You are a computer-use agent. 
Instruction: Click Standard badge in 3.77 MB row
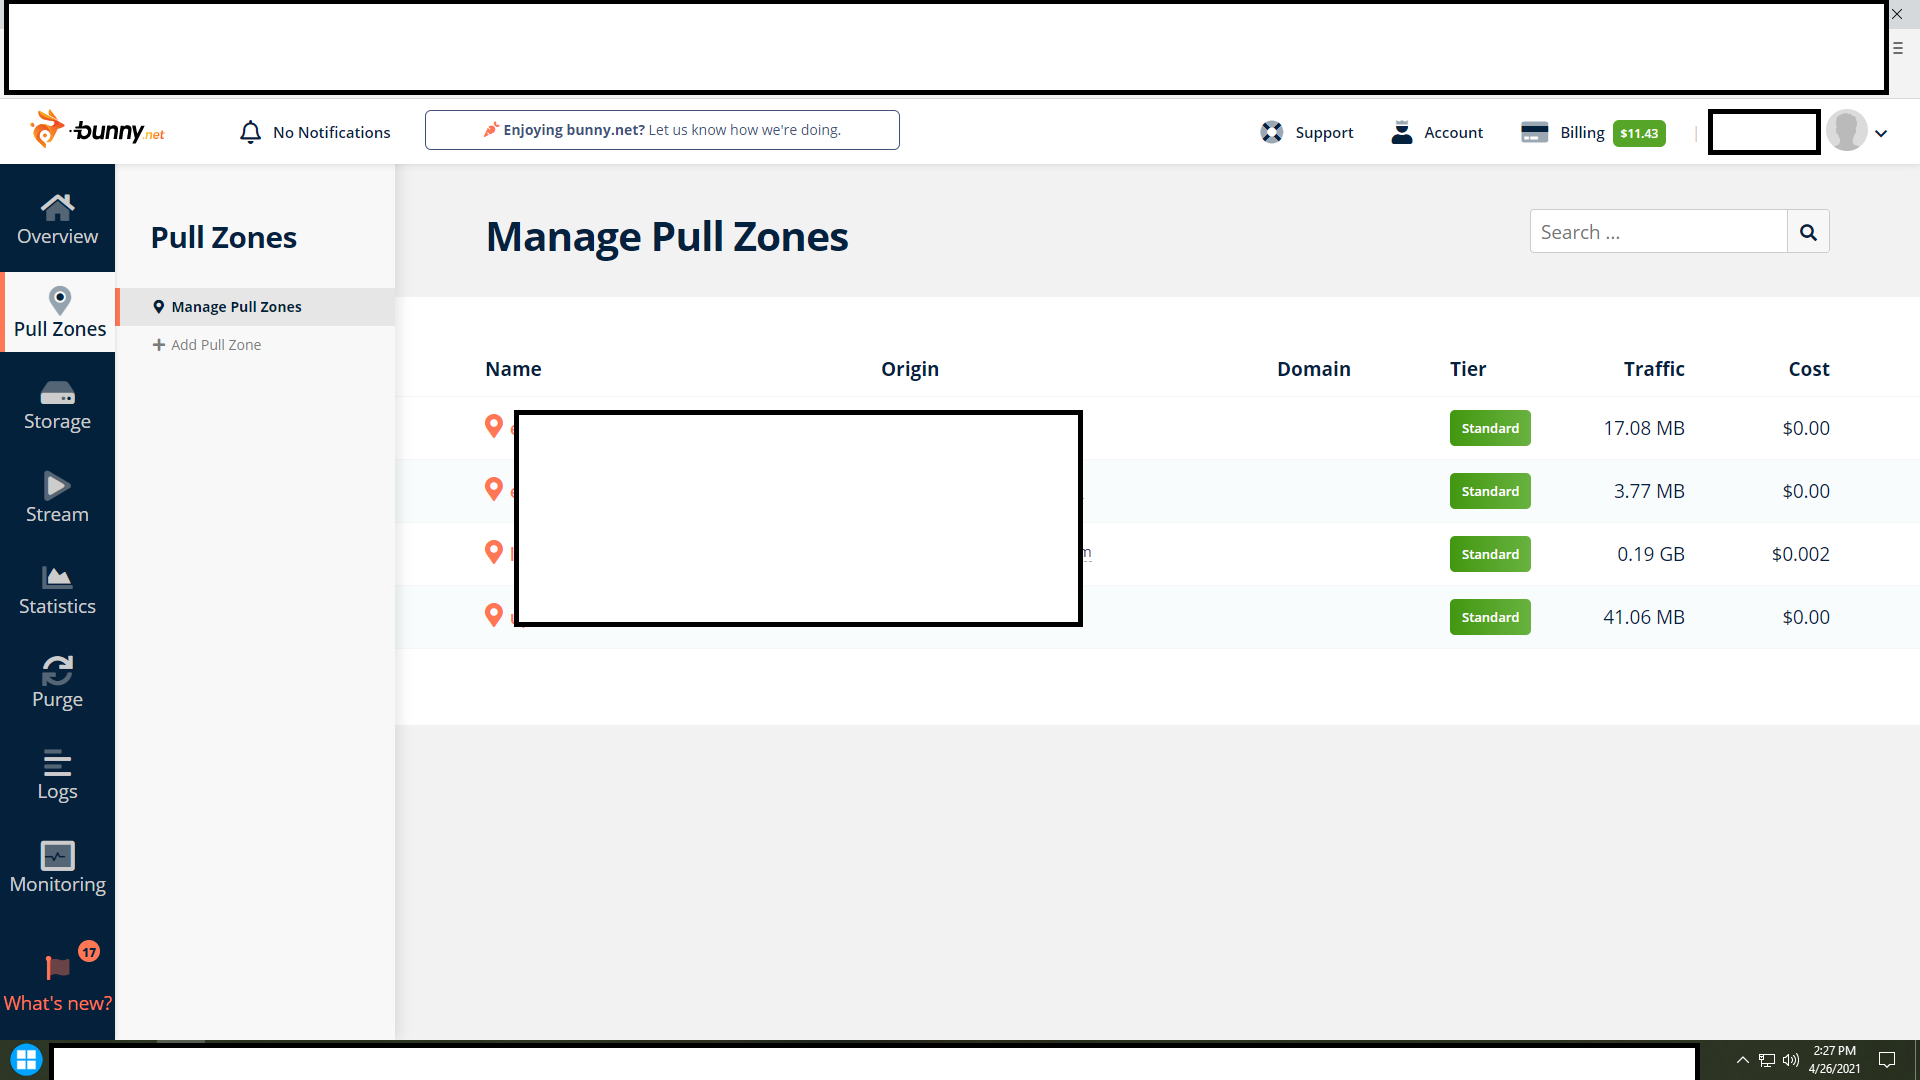pyautogui.click(x=1490, y=491)
